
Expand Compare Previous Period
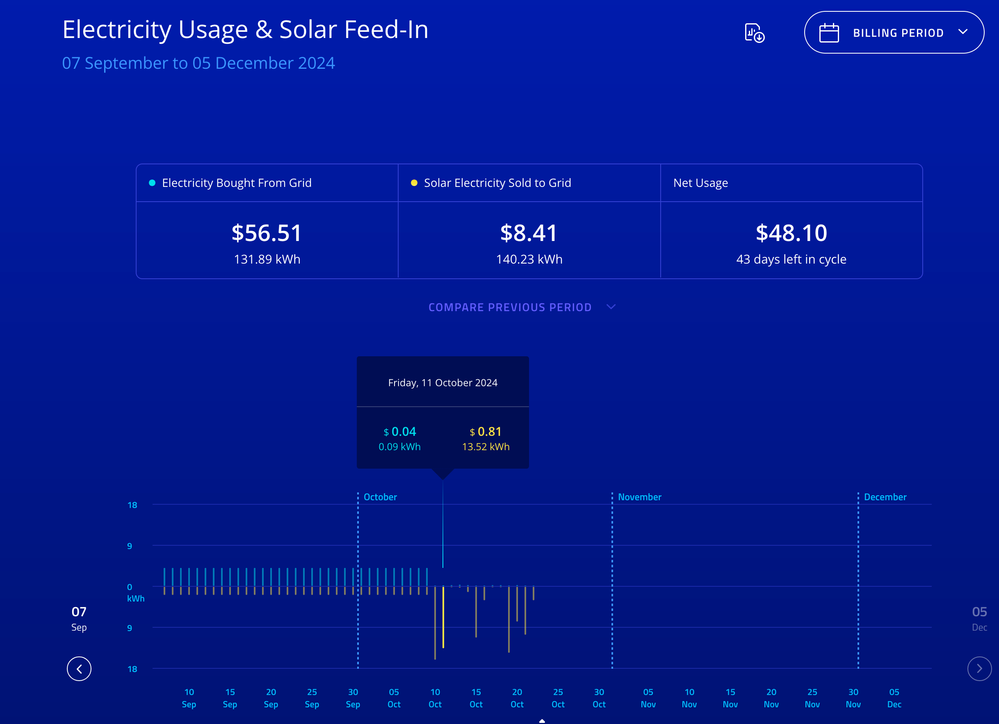[x=510, y=307]
